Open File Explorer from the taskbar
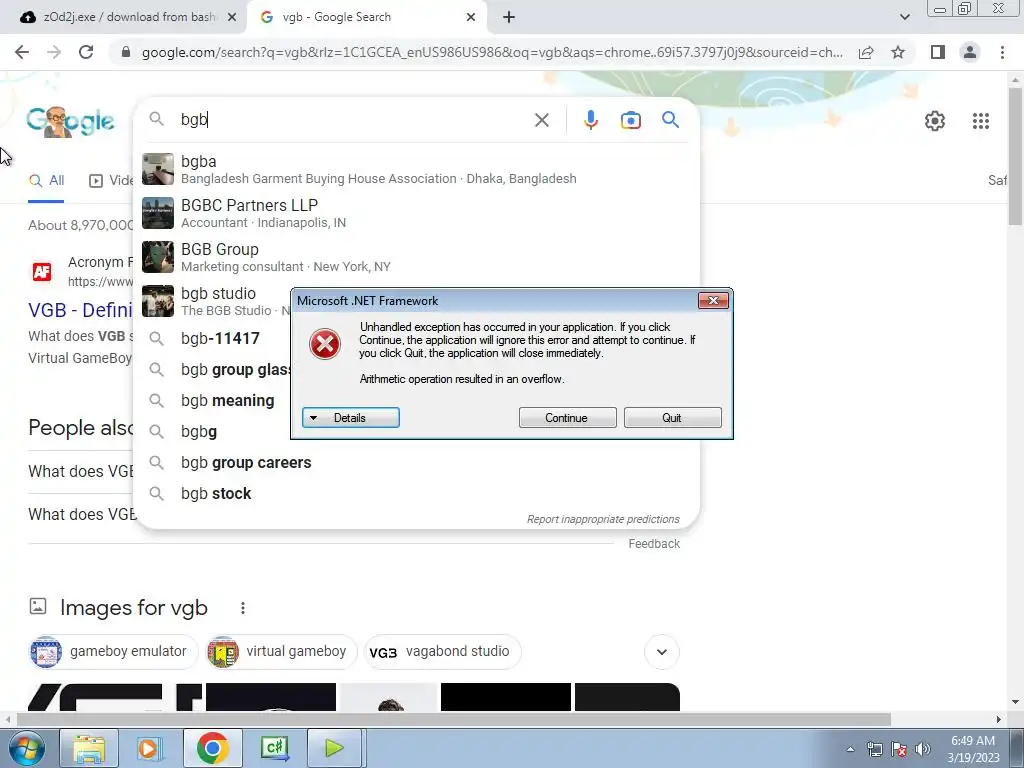 point(89,748)
